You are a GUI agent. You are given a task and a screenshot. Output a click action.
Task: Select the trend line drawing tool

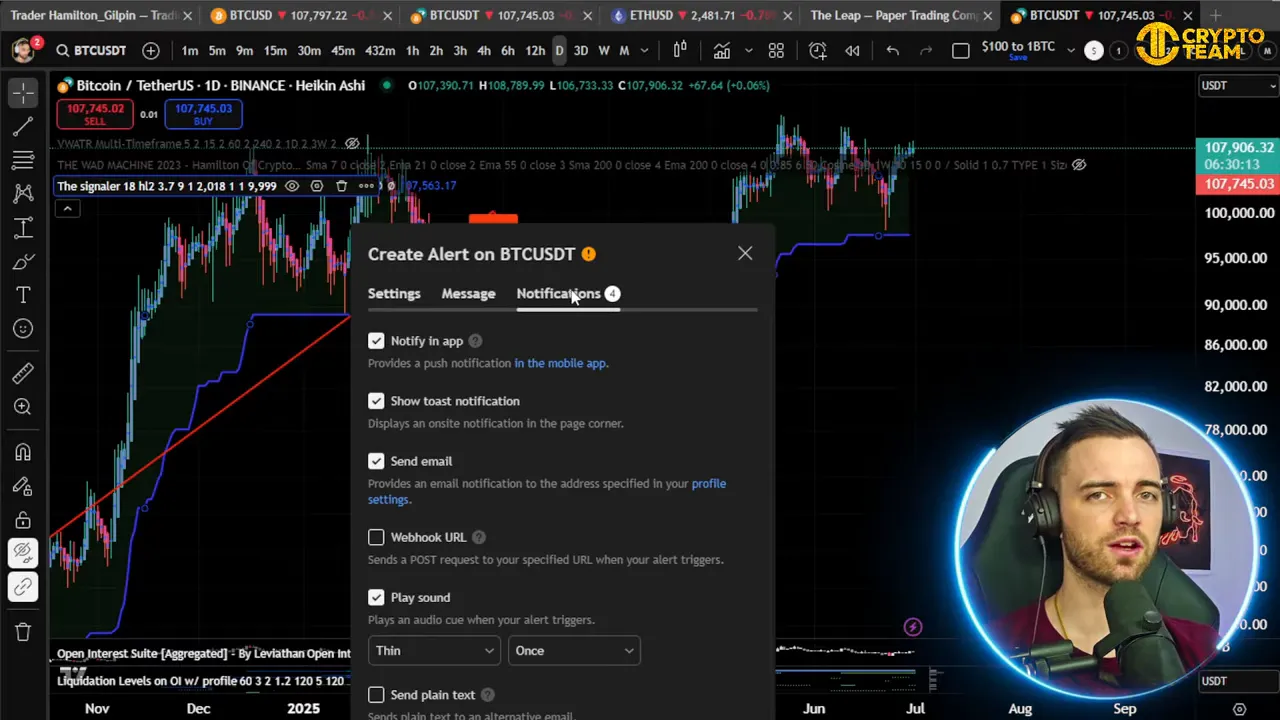[x=23, y=126]
